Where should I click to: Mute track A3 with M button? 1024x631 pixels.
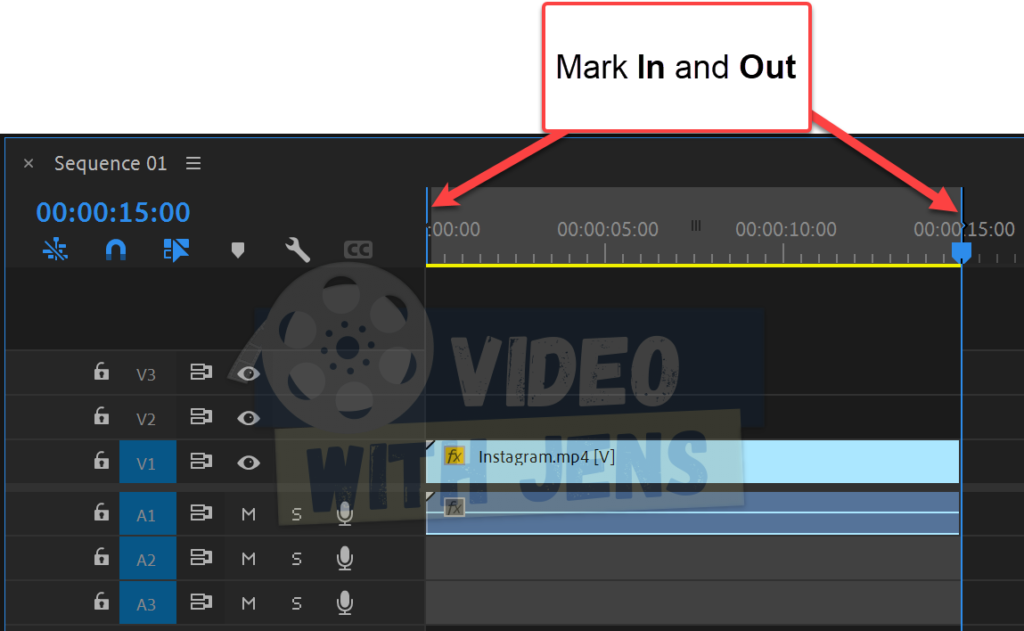click(248, 604)
